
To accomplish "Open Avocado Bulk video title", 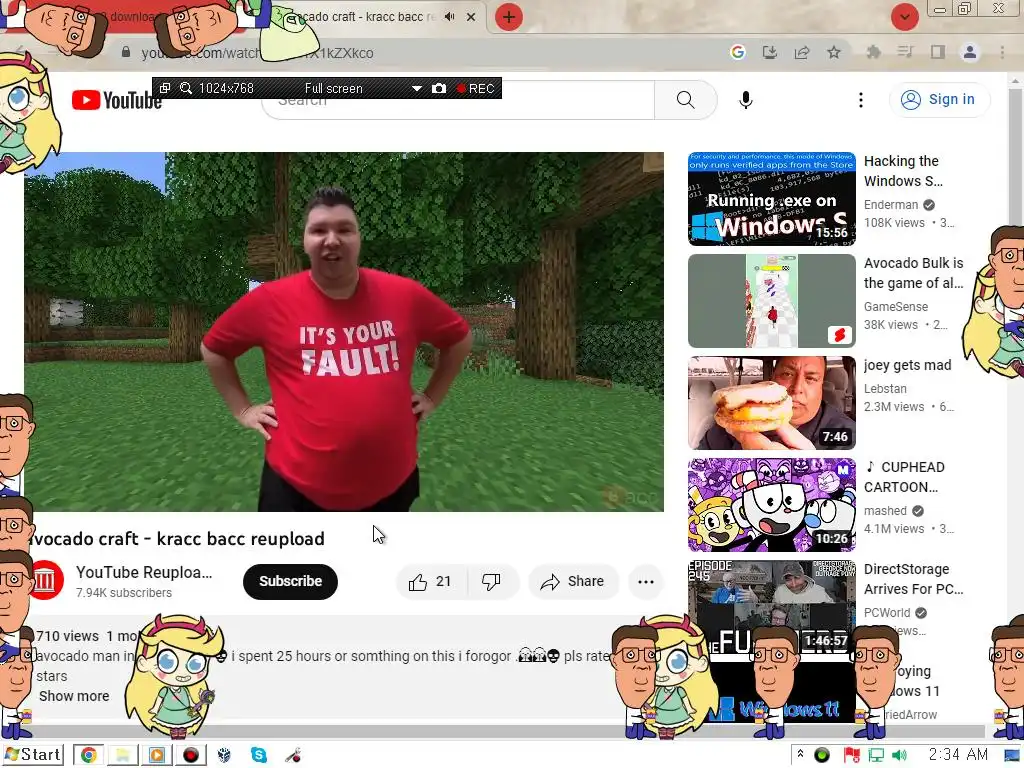I will 913,273.
